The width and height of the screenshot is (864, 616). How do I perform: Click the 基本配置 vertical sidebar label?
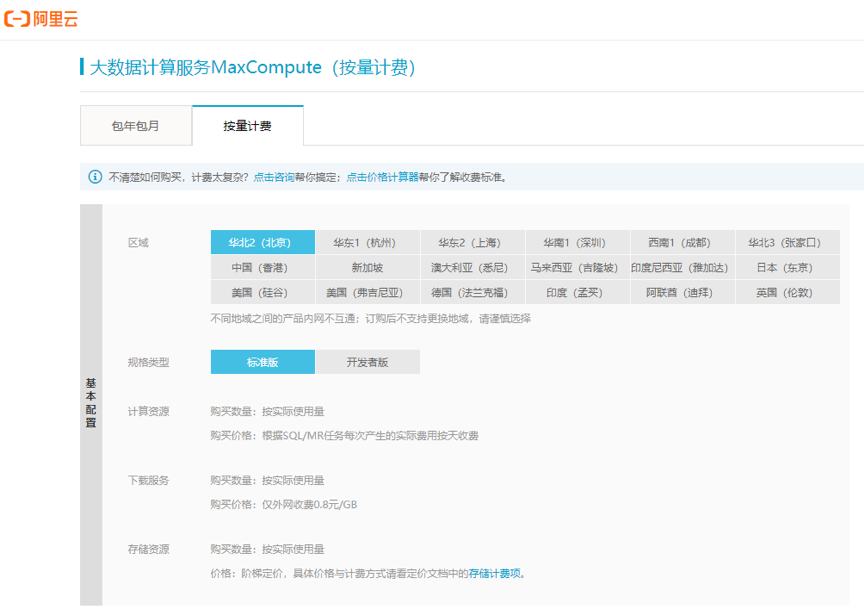(x=91, y=403)
